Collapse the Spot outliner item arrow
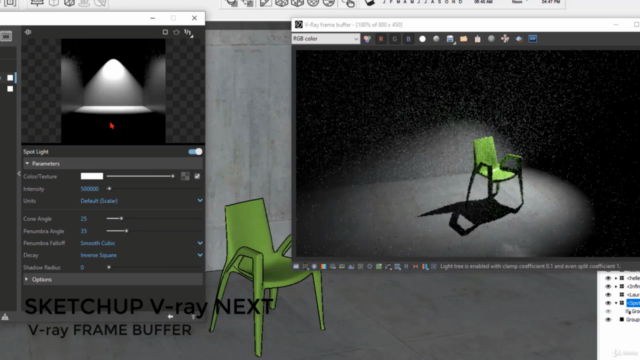Viewport: 640px width, 360px height. tap(616, 303)
